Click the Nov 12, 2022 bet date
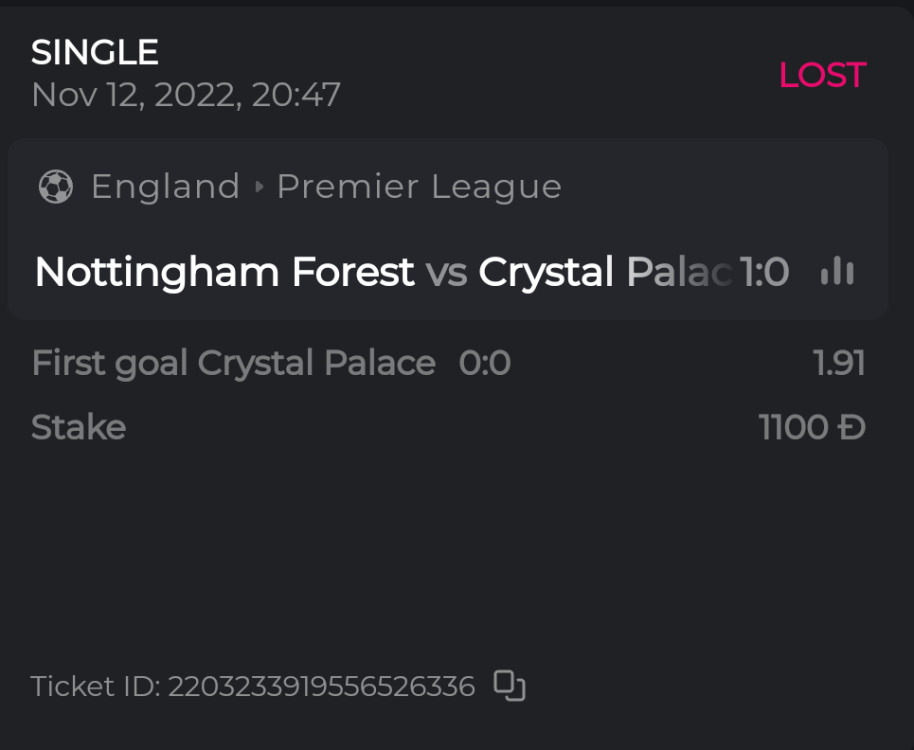Image resolution: width=914 pixels, height=750 pixels. pyautogui.click(x=186, y=95)
